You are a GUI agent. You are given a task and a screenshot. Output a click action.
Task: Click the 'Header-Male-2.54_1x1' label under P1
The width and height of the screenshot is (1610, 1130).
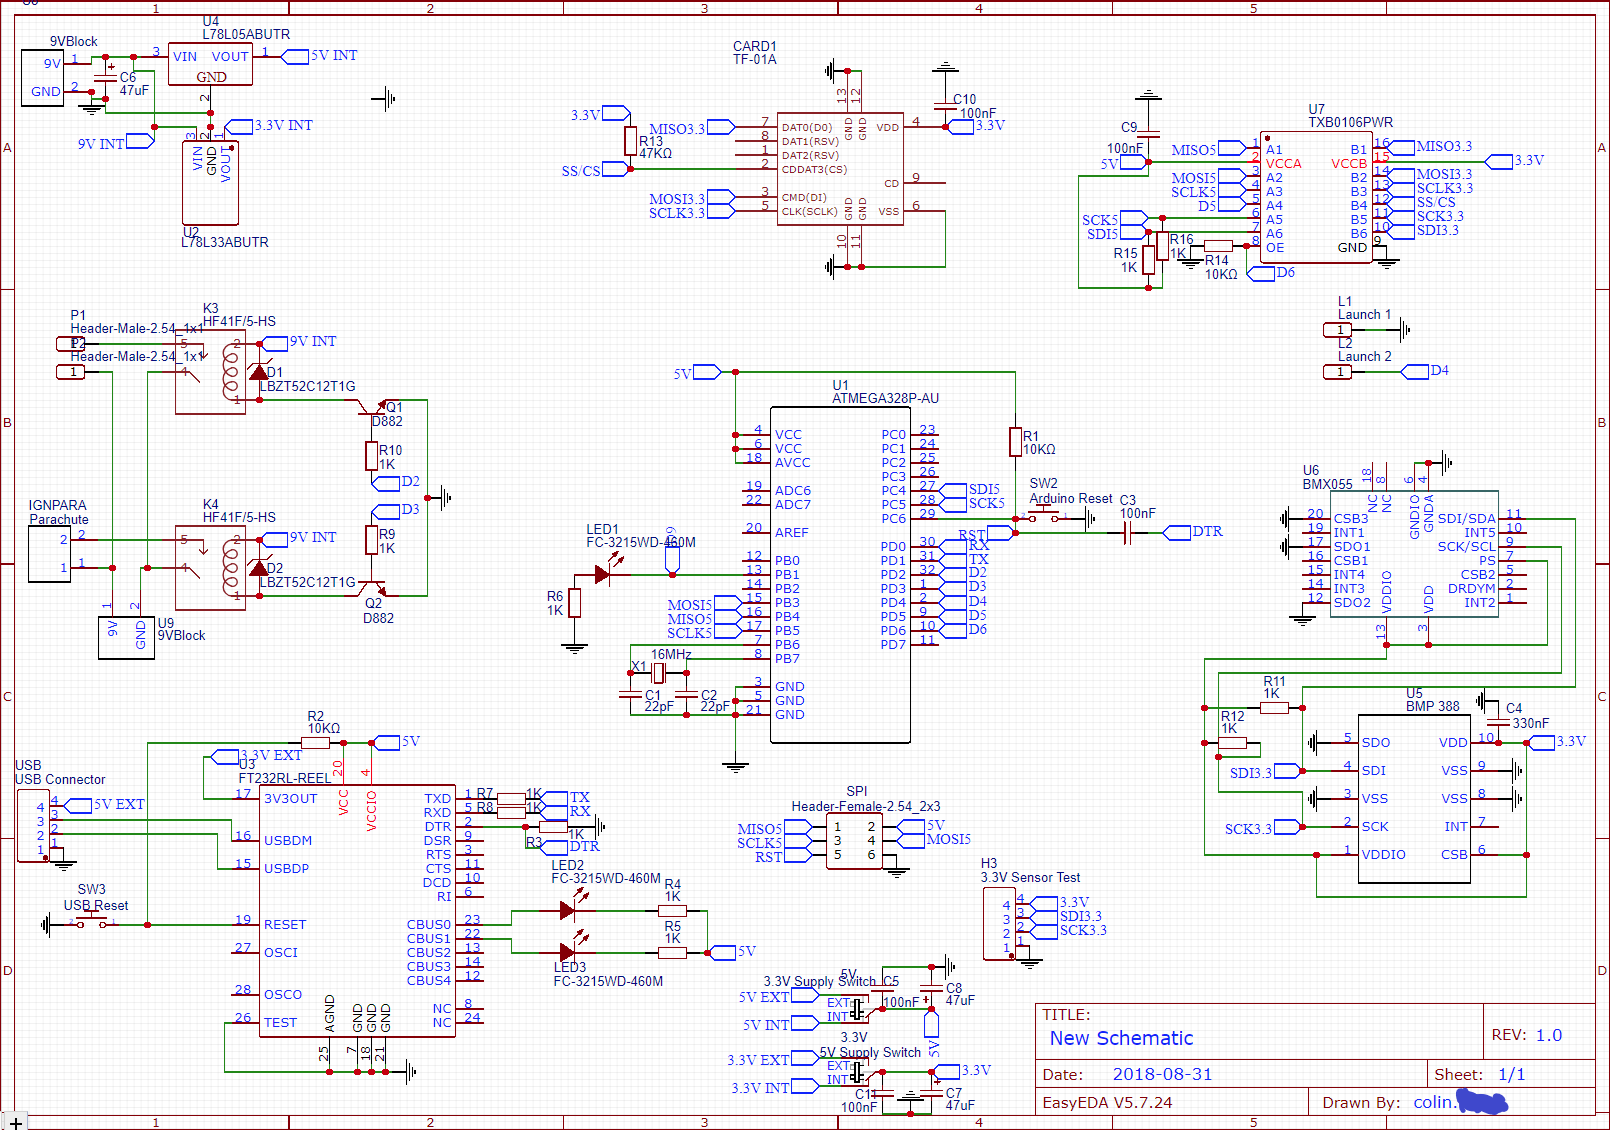click(136, 328)
